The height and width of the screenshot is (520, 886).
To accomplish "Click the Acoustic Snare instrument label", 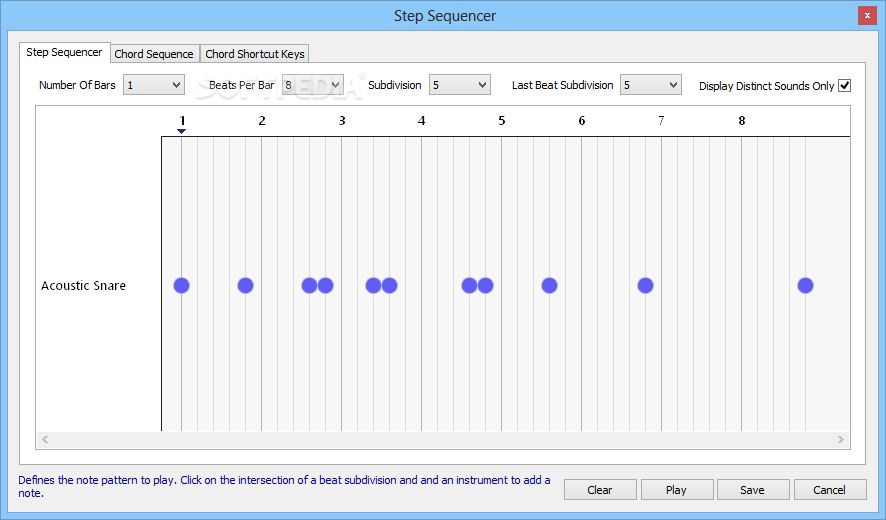I will 83,285.
